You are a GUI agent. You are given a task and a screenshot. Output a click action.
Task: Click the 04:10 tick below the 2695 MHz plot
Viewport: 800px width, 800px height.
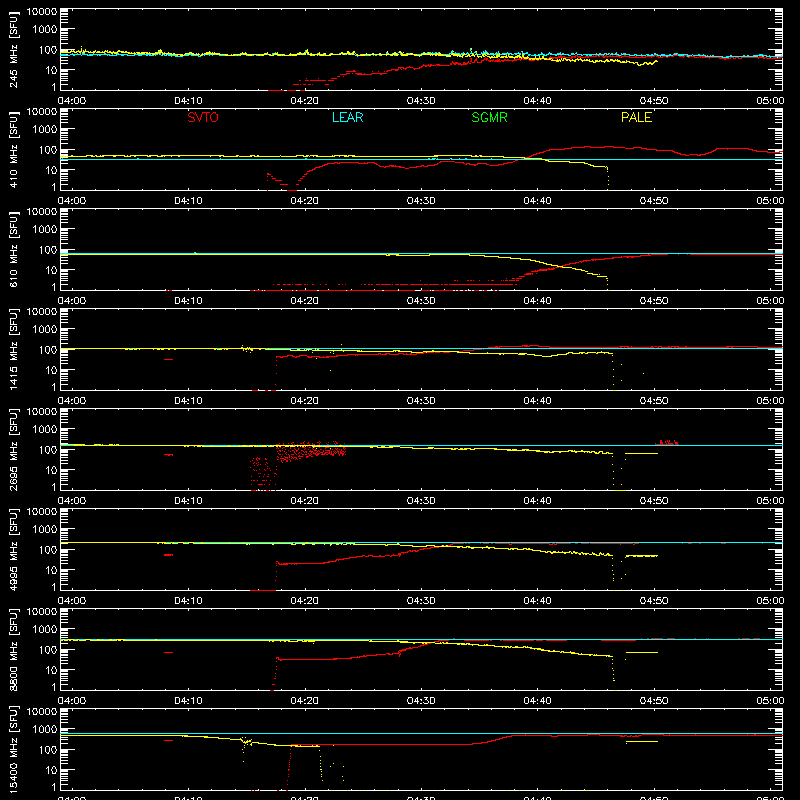tap(188, 501)
